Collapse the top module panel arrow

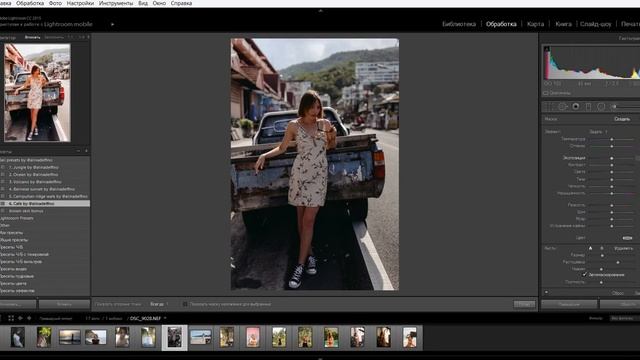pos(320,11)
